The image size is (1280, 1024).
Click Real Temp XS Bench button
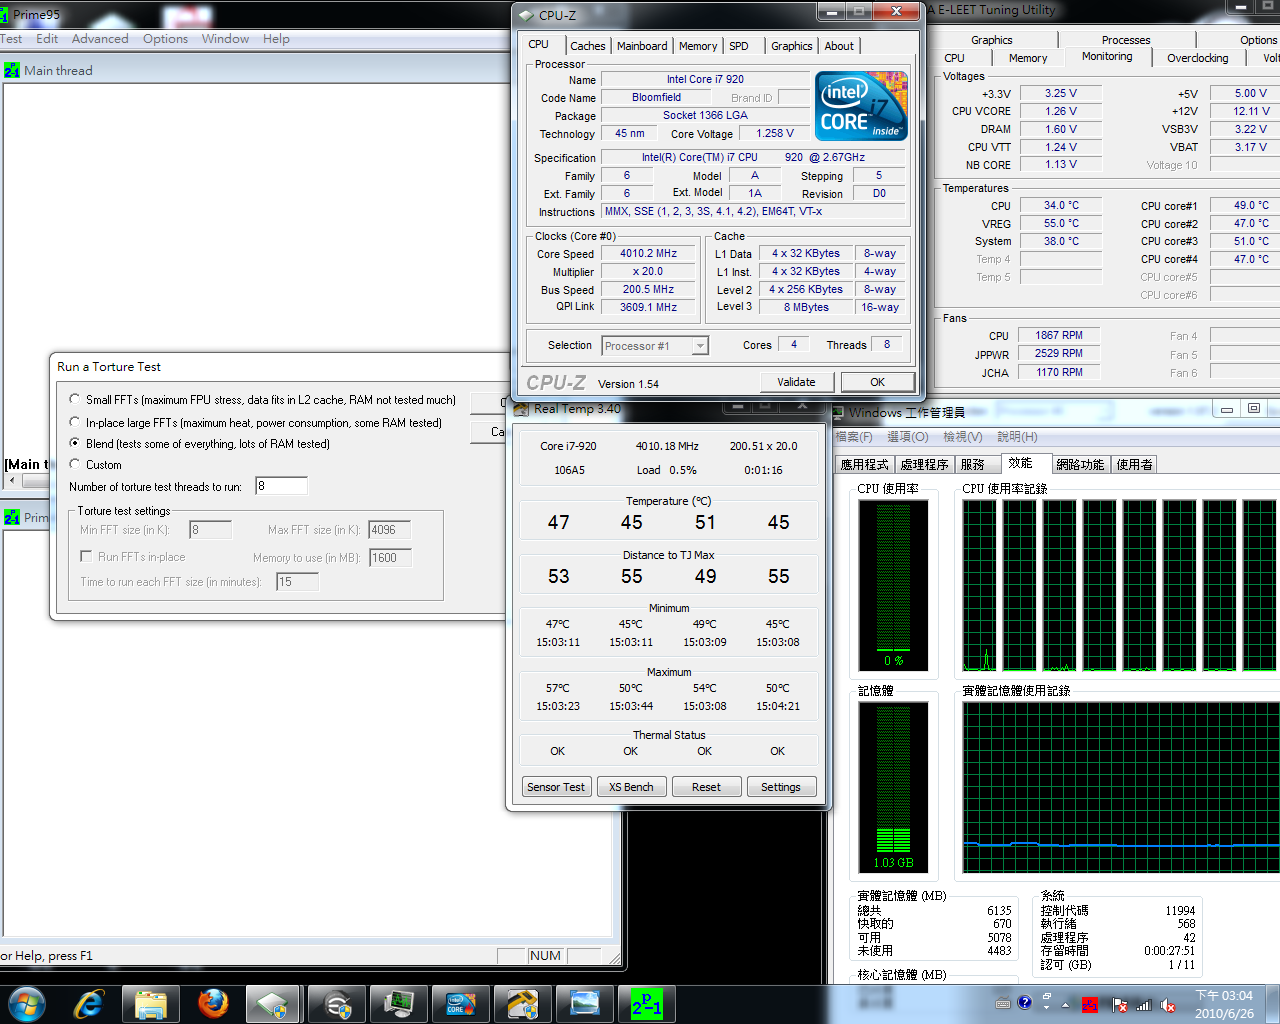pyautogui.click(x=631, y=787)
